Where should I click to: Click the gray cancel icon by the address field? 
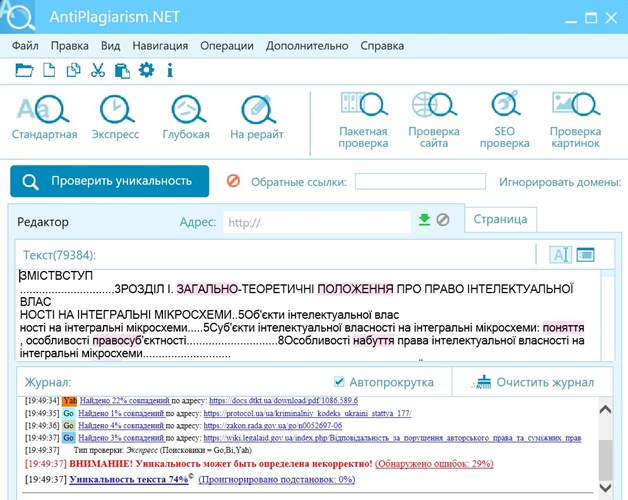click(443, 220)
